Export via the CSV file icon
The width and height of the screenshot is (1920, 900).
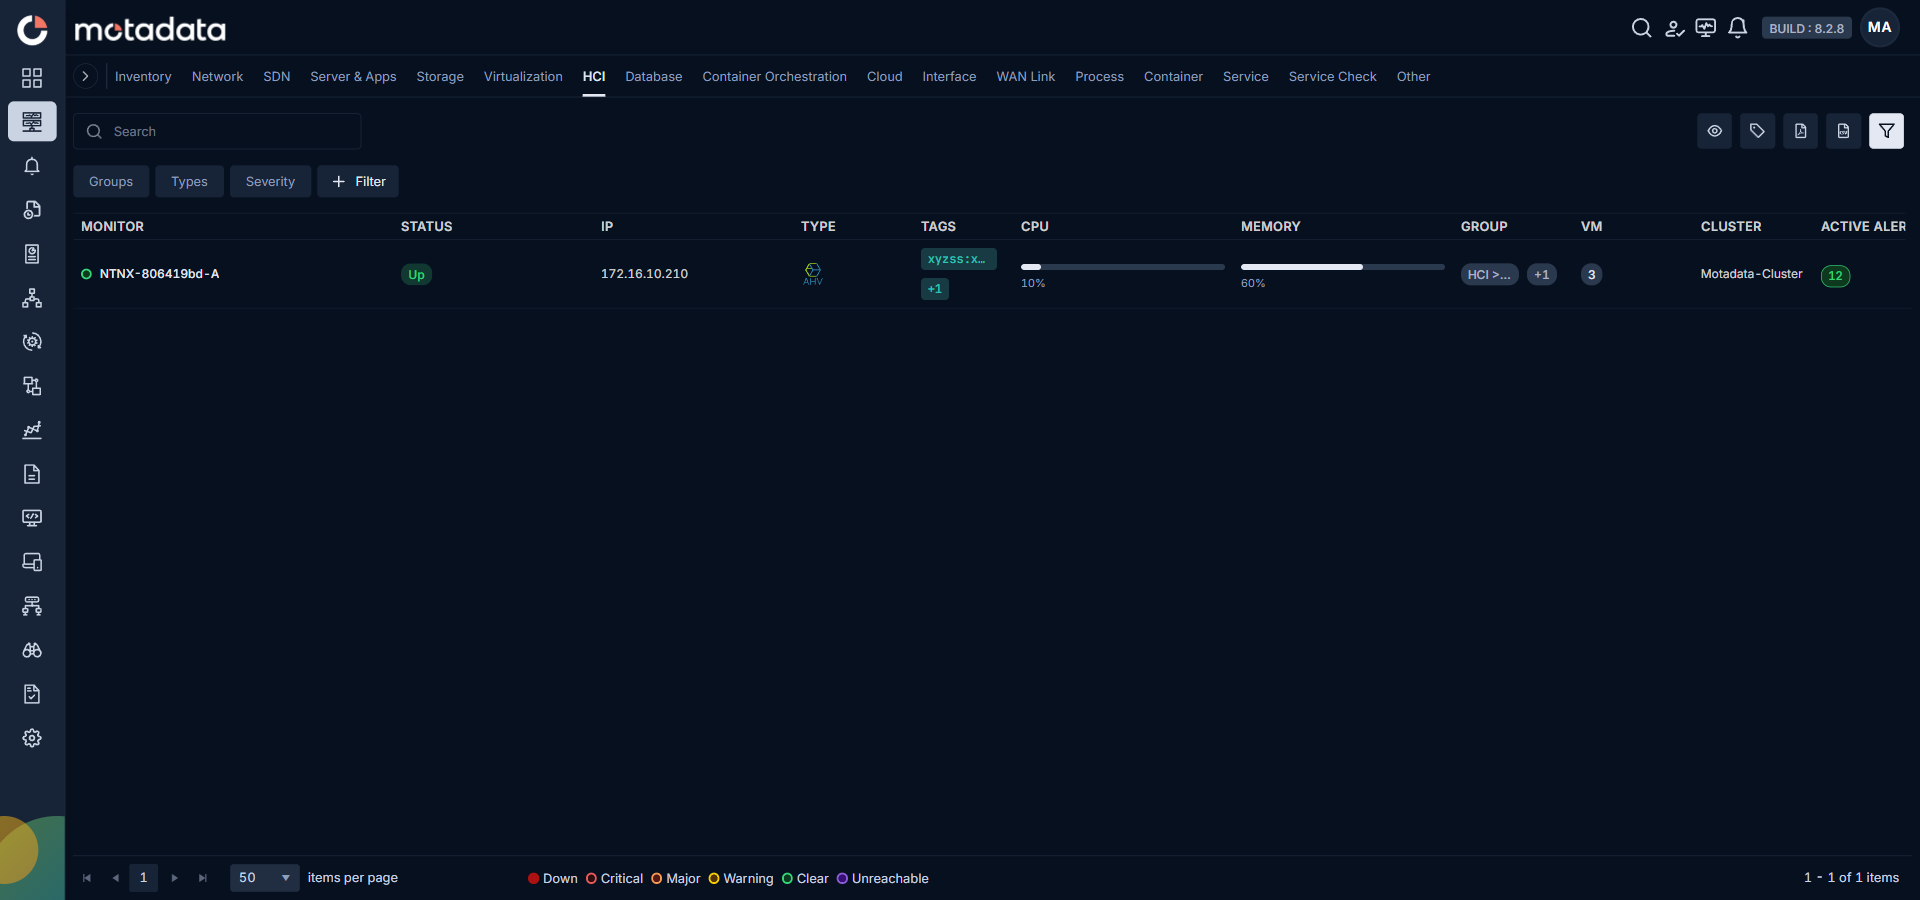pos(1843,131)
